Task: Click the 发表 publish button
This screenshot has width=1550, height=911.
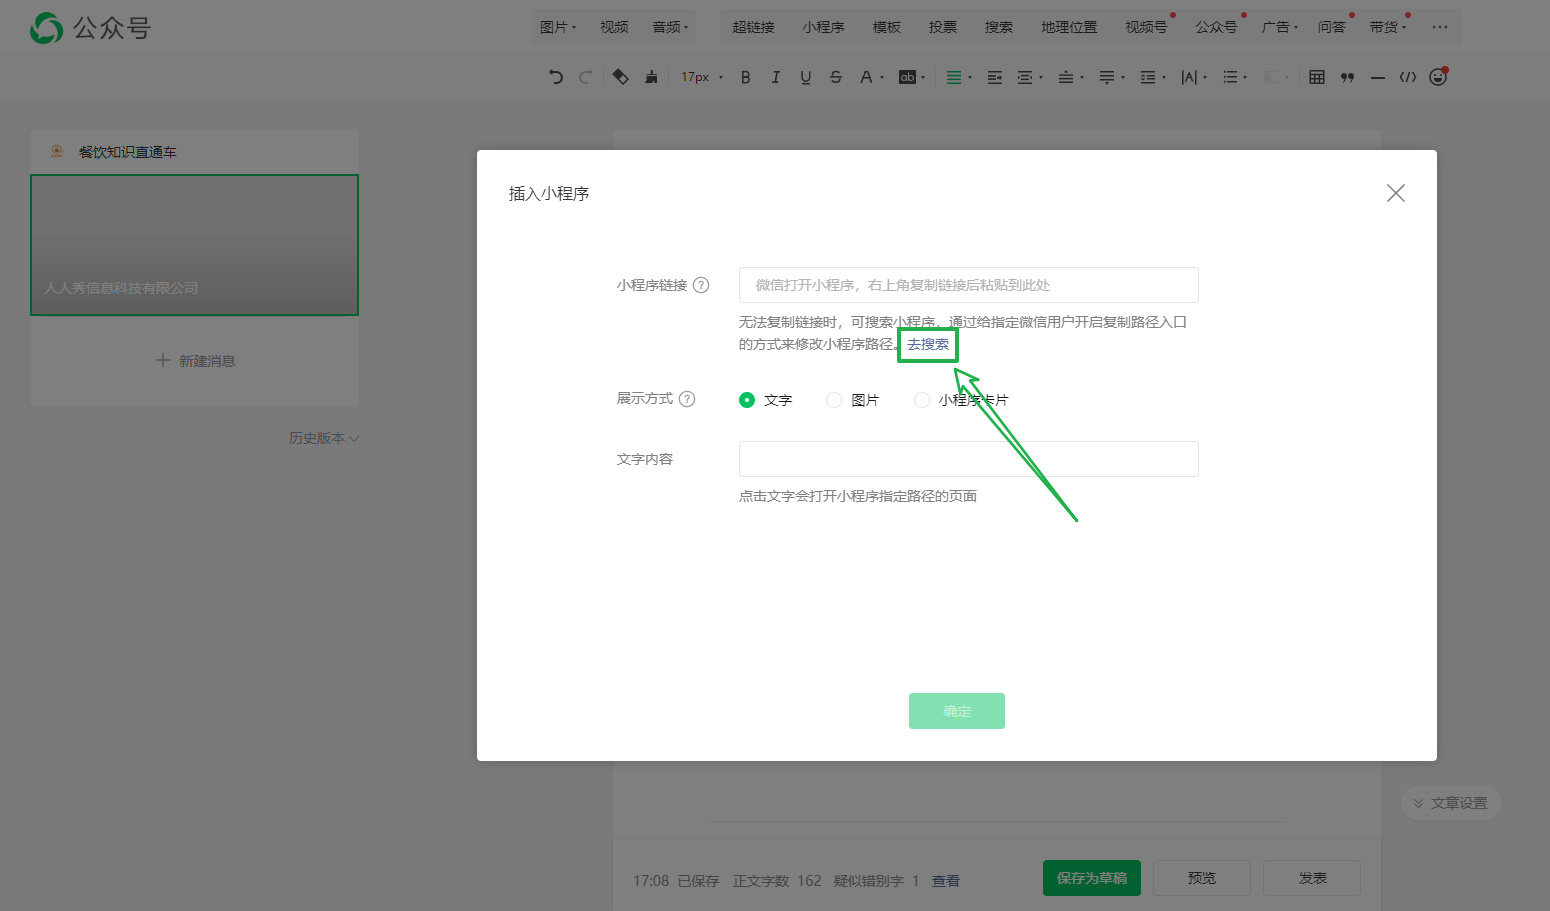Action: tap(1312, 878)
